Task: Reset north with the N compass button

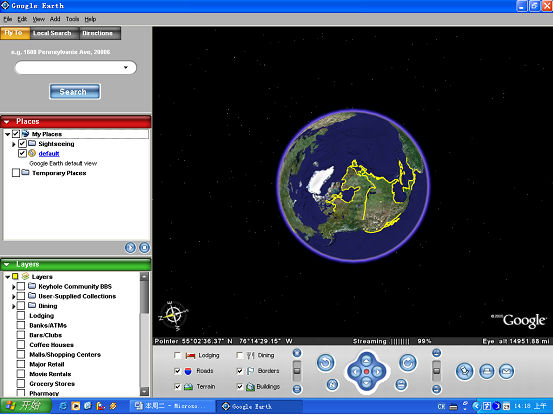Action: (332, 384)
